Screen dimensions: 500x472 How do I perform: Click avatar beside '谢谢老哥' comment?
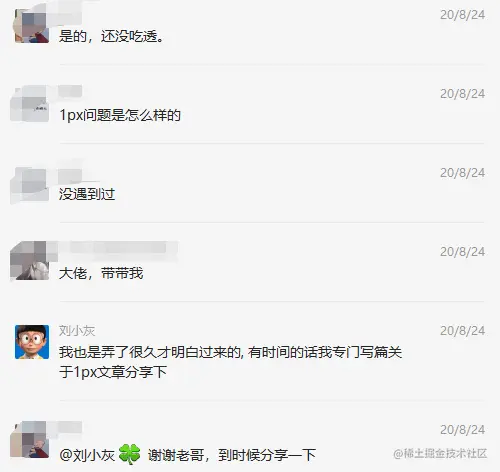coord(31,439)
